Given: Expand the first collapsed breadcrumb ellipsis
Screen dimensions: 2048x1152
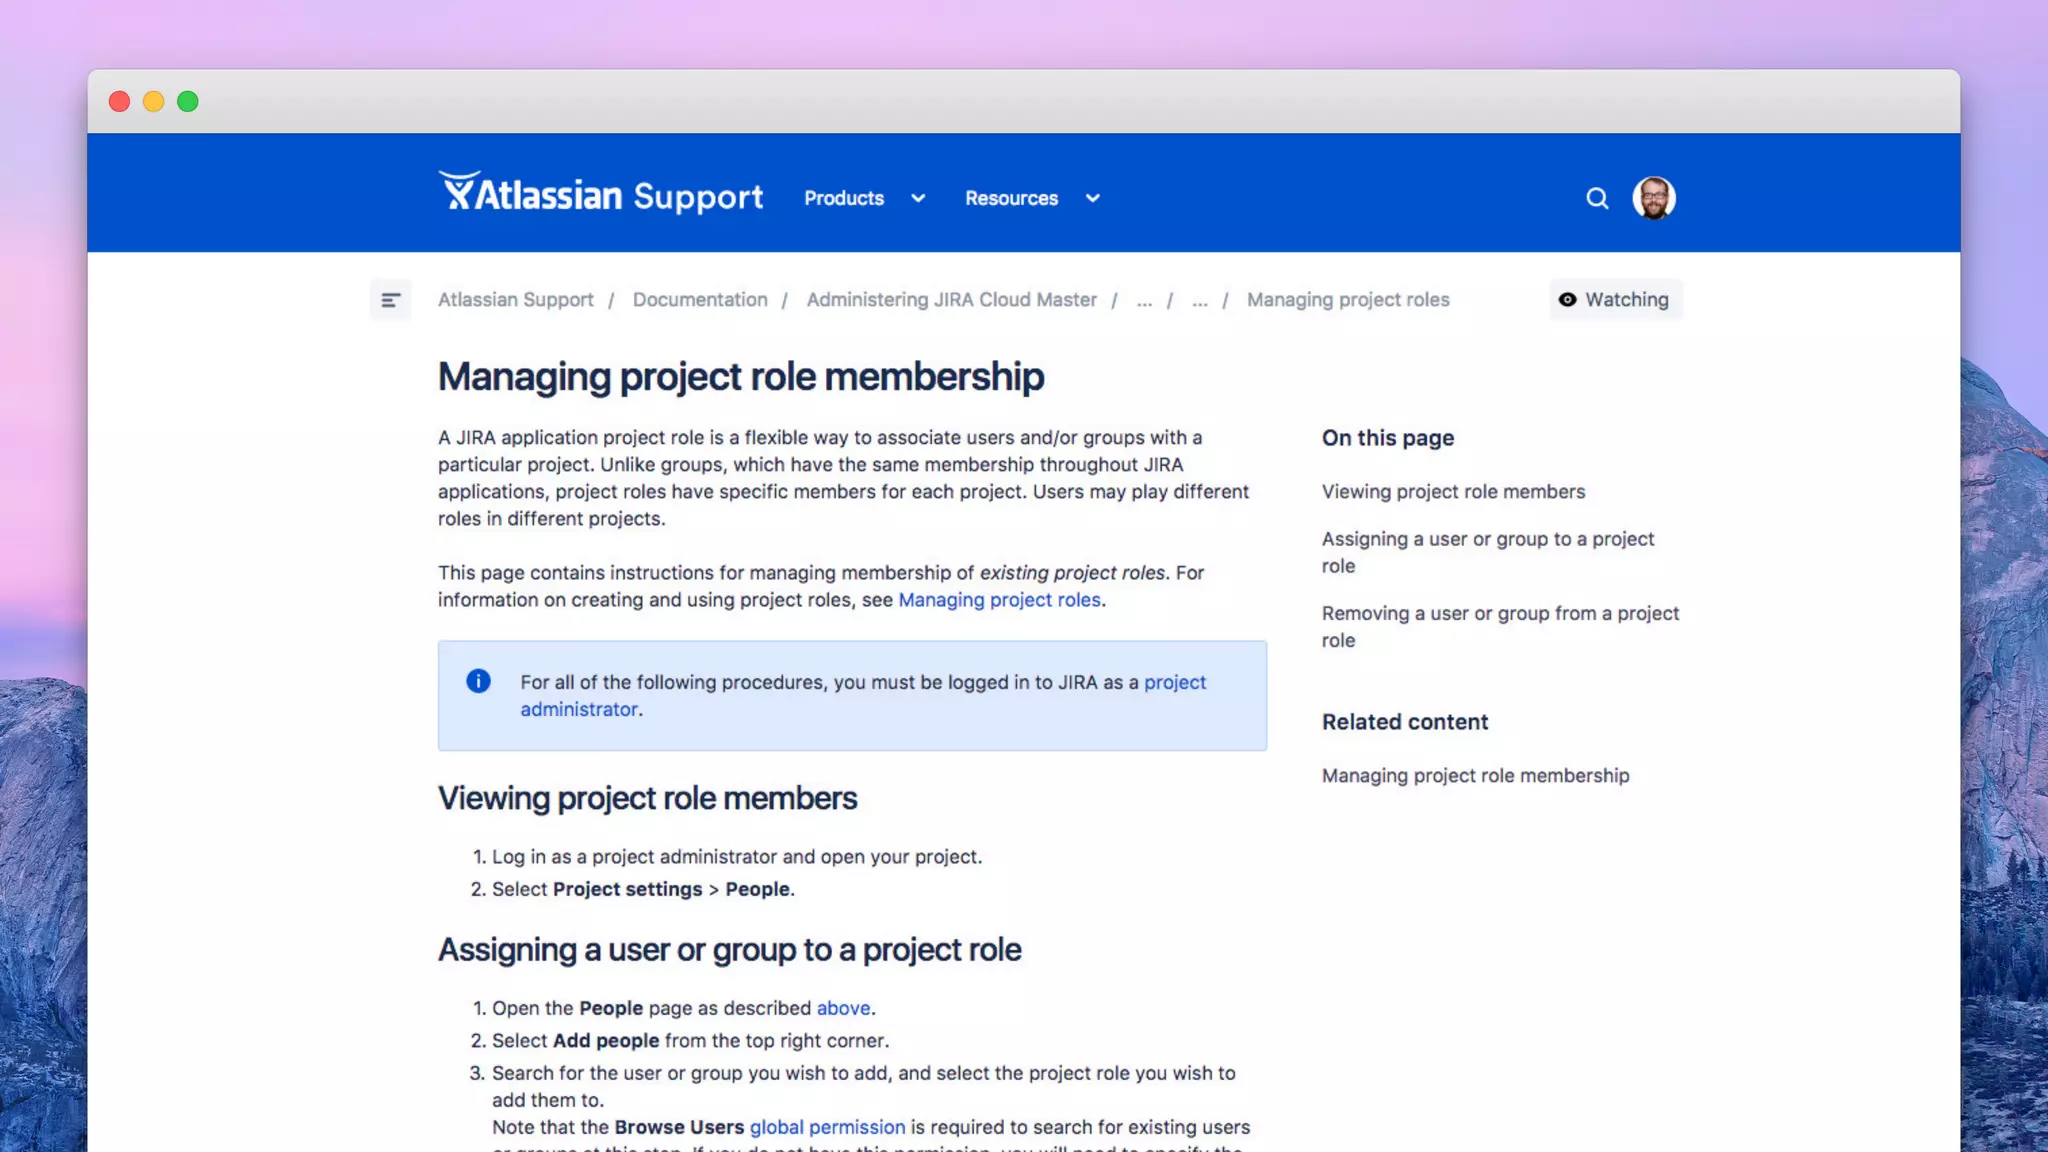Looking at the screenshot, I should [x=1144, y=300].
